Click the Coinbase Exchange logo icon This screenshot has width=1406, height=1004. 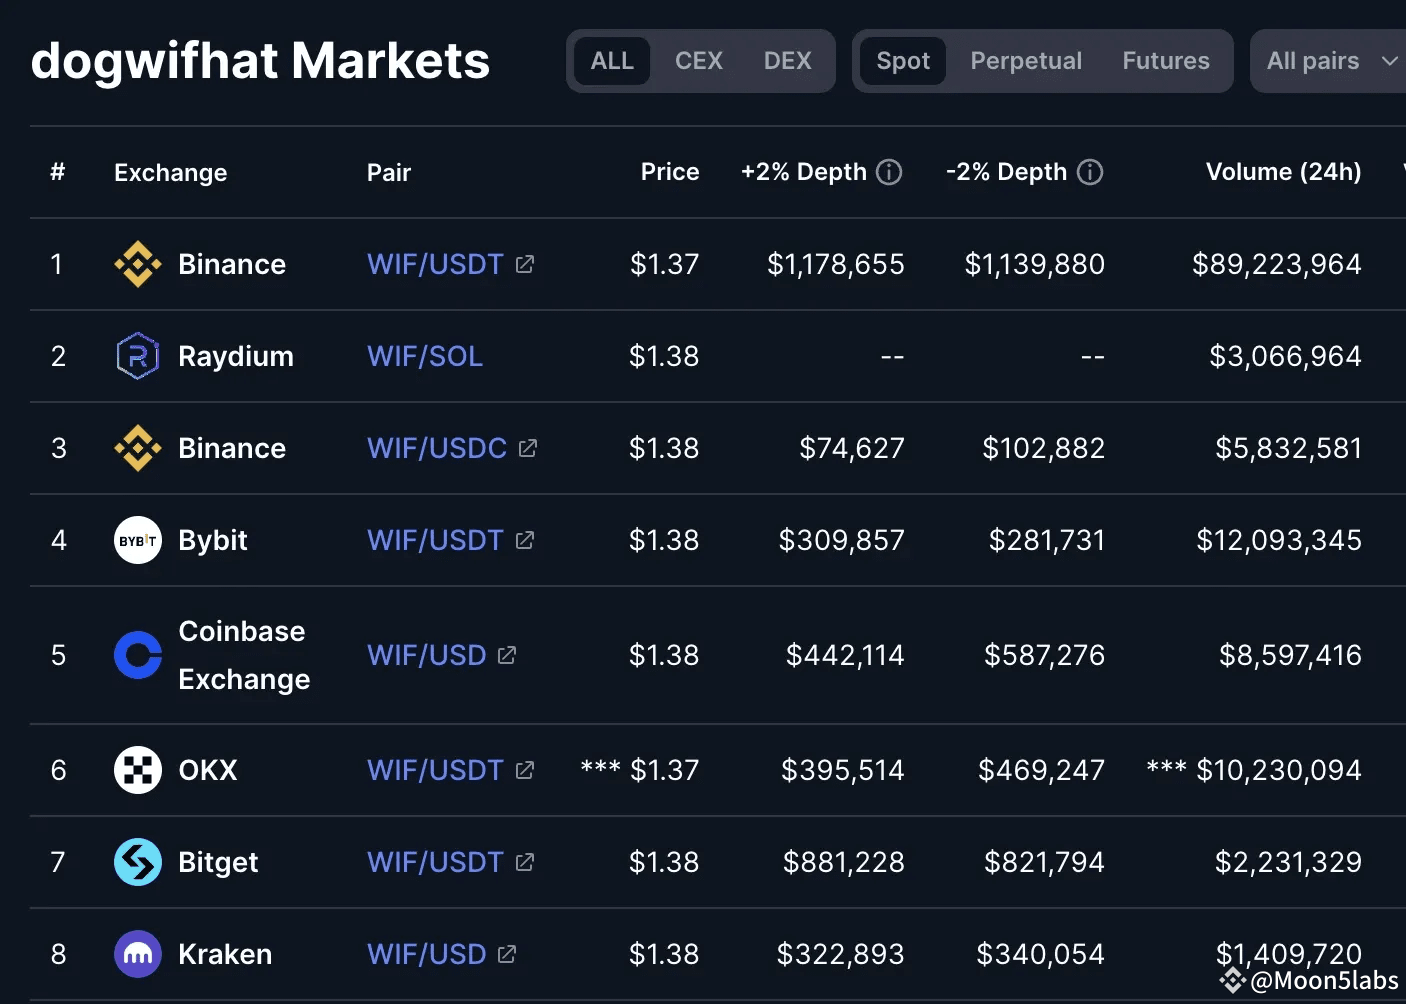[x=138, y=655]
